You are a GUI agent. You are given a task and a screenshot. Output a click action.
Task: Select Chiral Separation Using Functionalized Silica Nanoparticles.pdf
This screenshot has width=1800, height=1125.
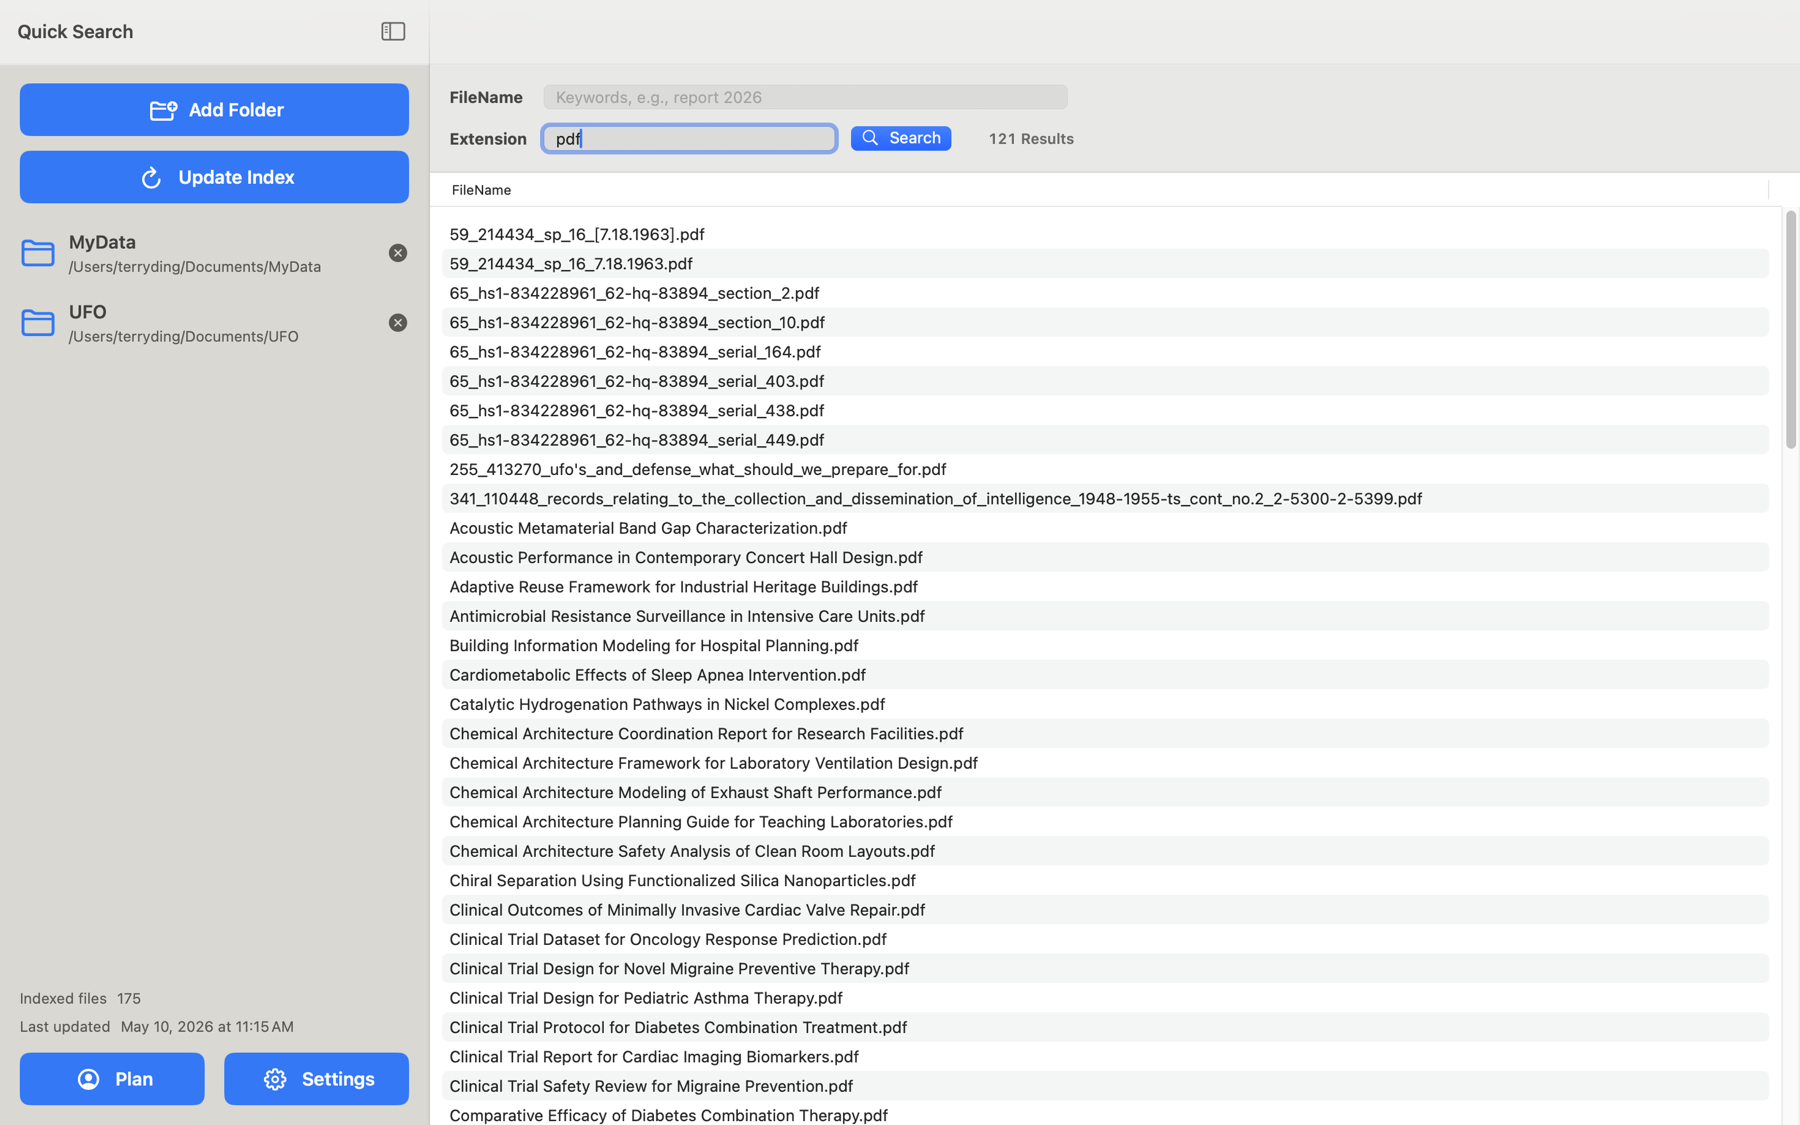(1105, 881)
